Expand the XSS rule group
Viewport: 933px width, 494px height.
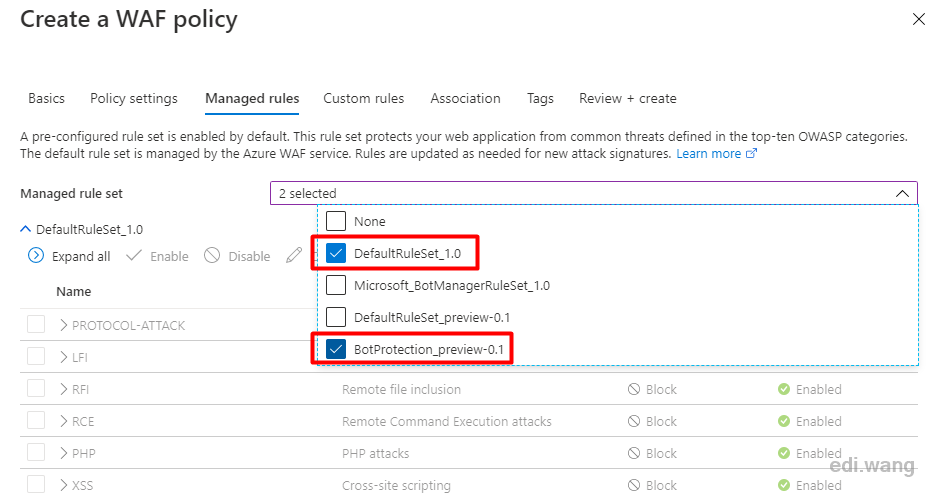(64, 485)
